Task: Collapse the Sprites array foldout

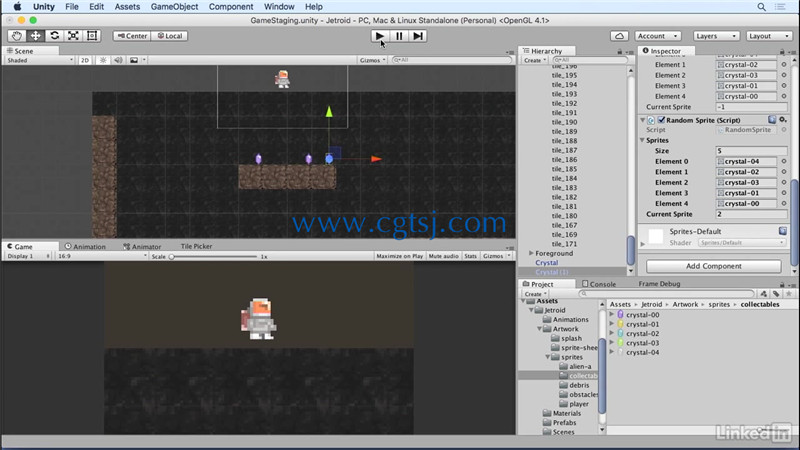Action: pos(642,140)
